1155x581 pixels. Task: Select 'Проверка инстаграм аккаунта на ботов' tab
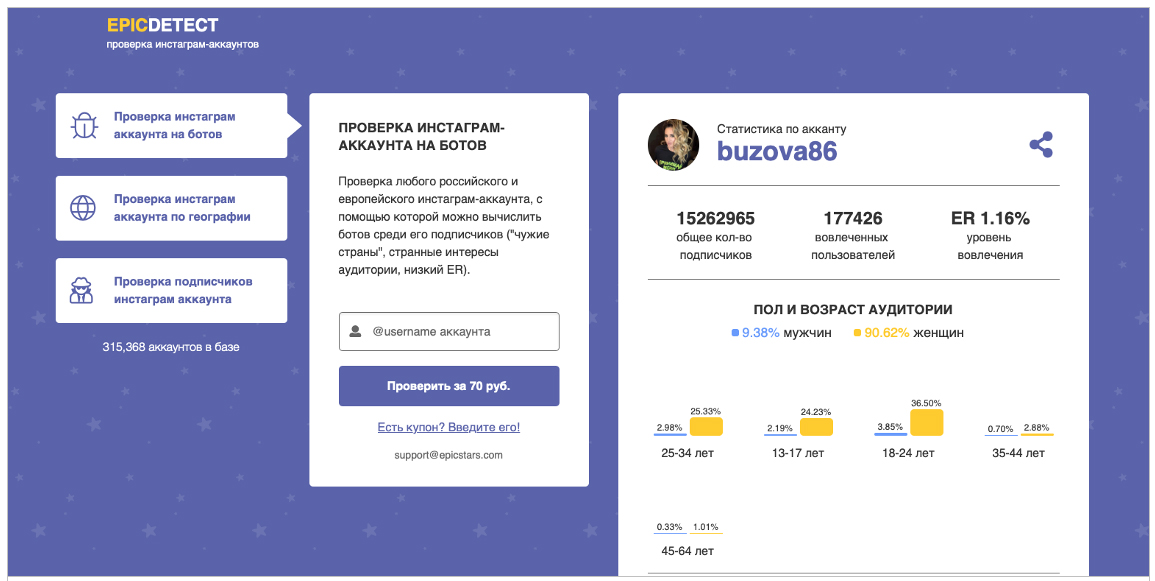[x=172, y=125]
